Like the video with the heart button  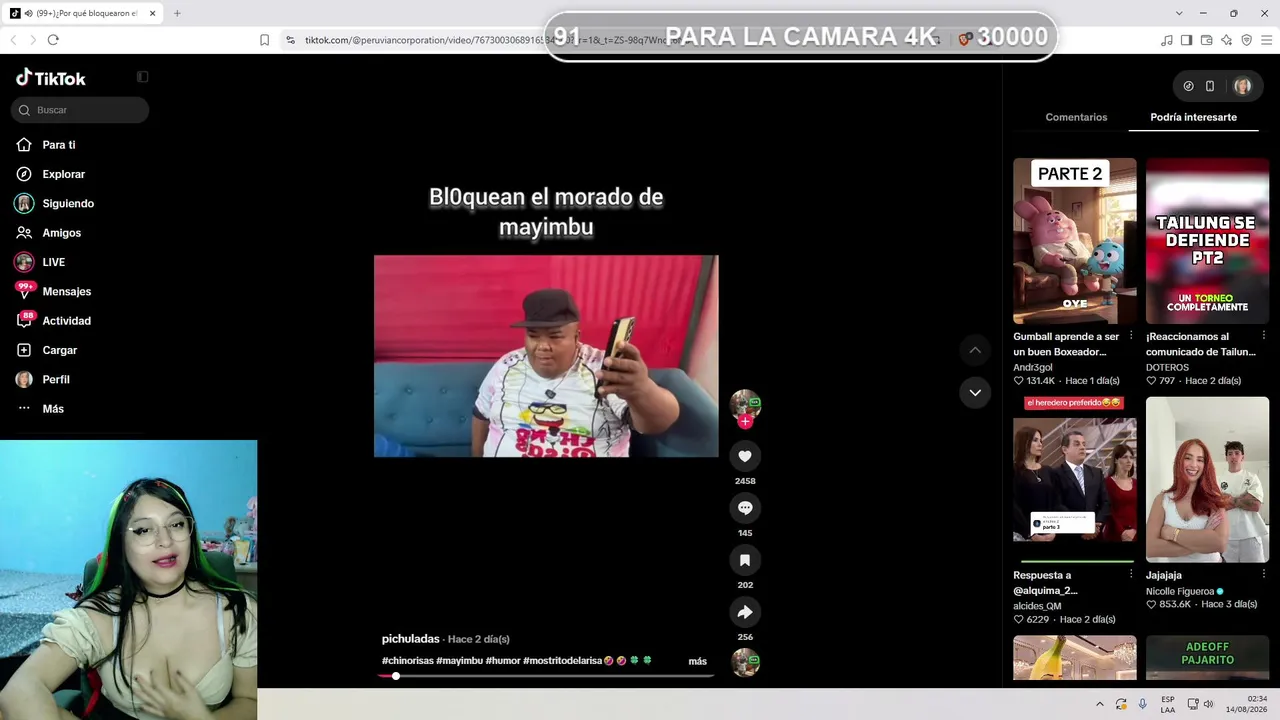[x=745, y=456]
